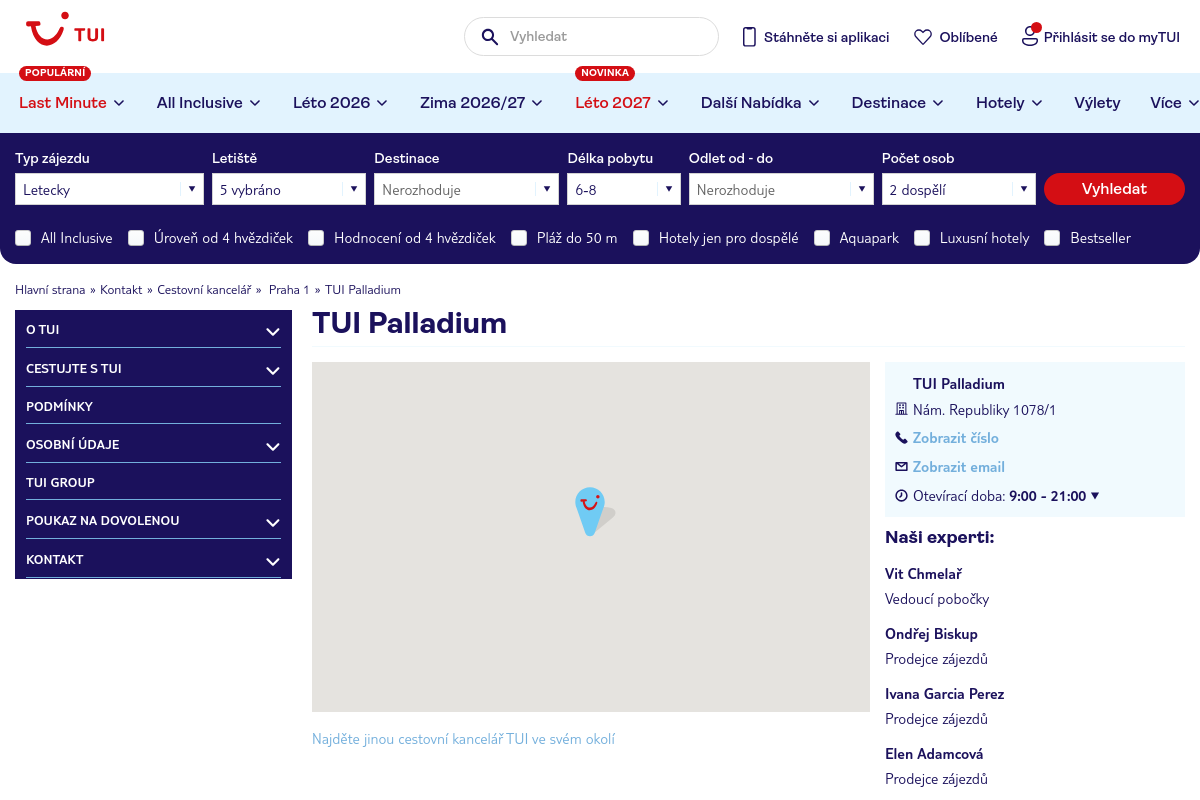Image resolution: width=1200 pixels, height=800 pixels.
Task: Open the Více menu
Action: click(1174, 103)
